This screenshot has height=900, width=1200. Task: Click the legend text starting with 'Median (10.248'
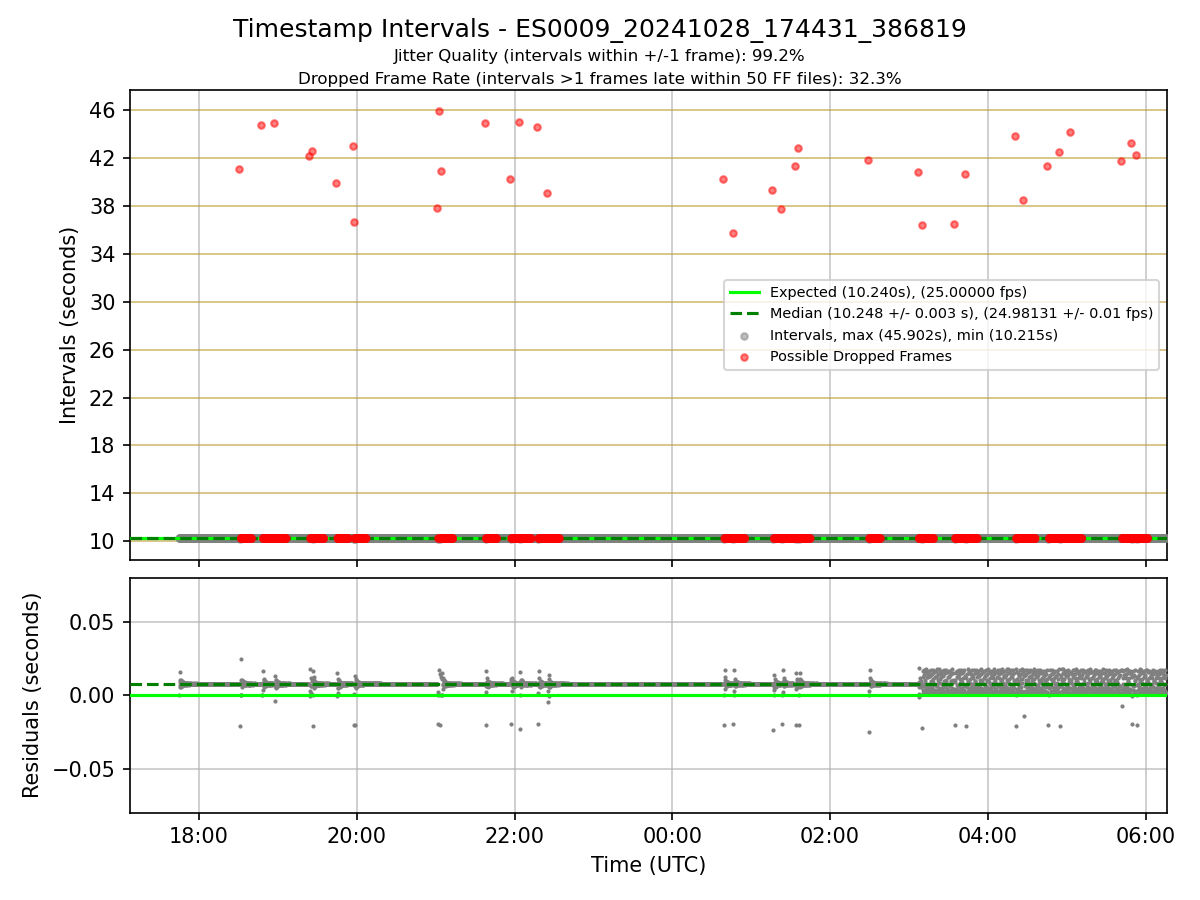click(x=961, y=313)
